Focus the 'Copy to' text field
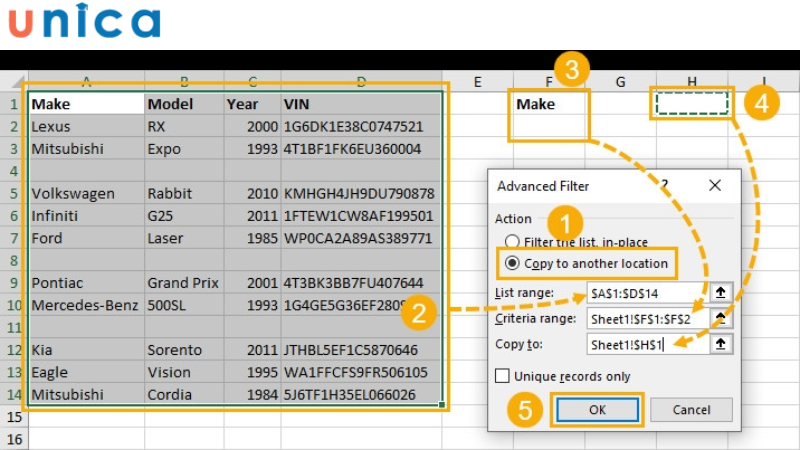The width and height of the screenshot is (800, 450). (x=645, y=343)
